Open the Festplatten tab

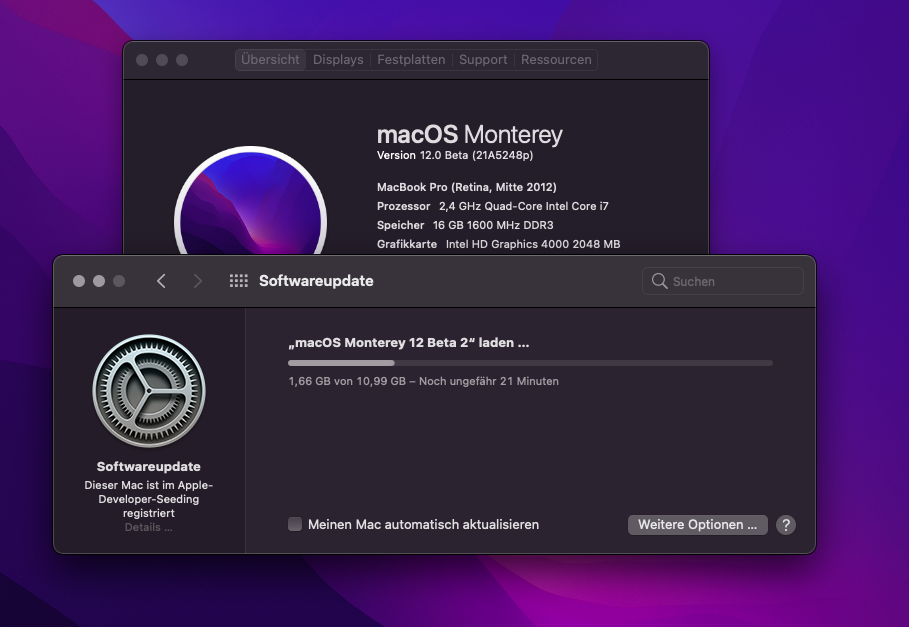pos(411,60)
